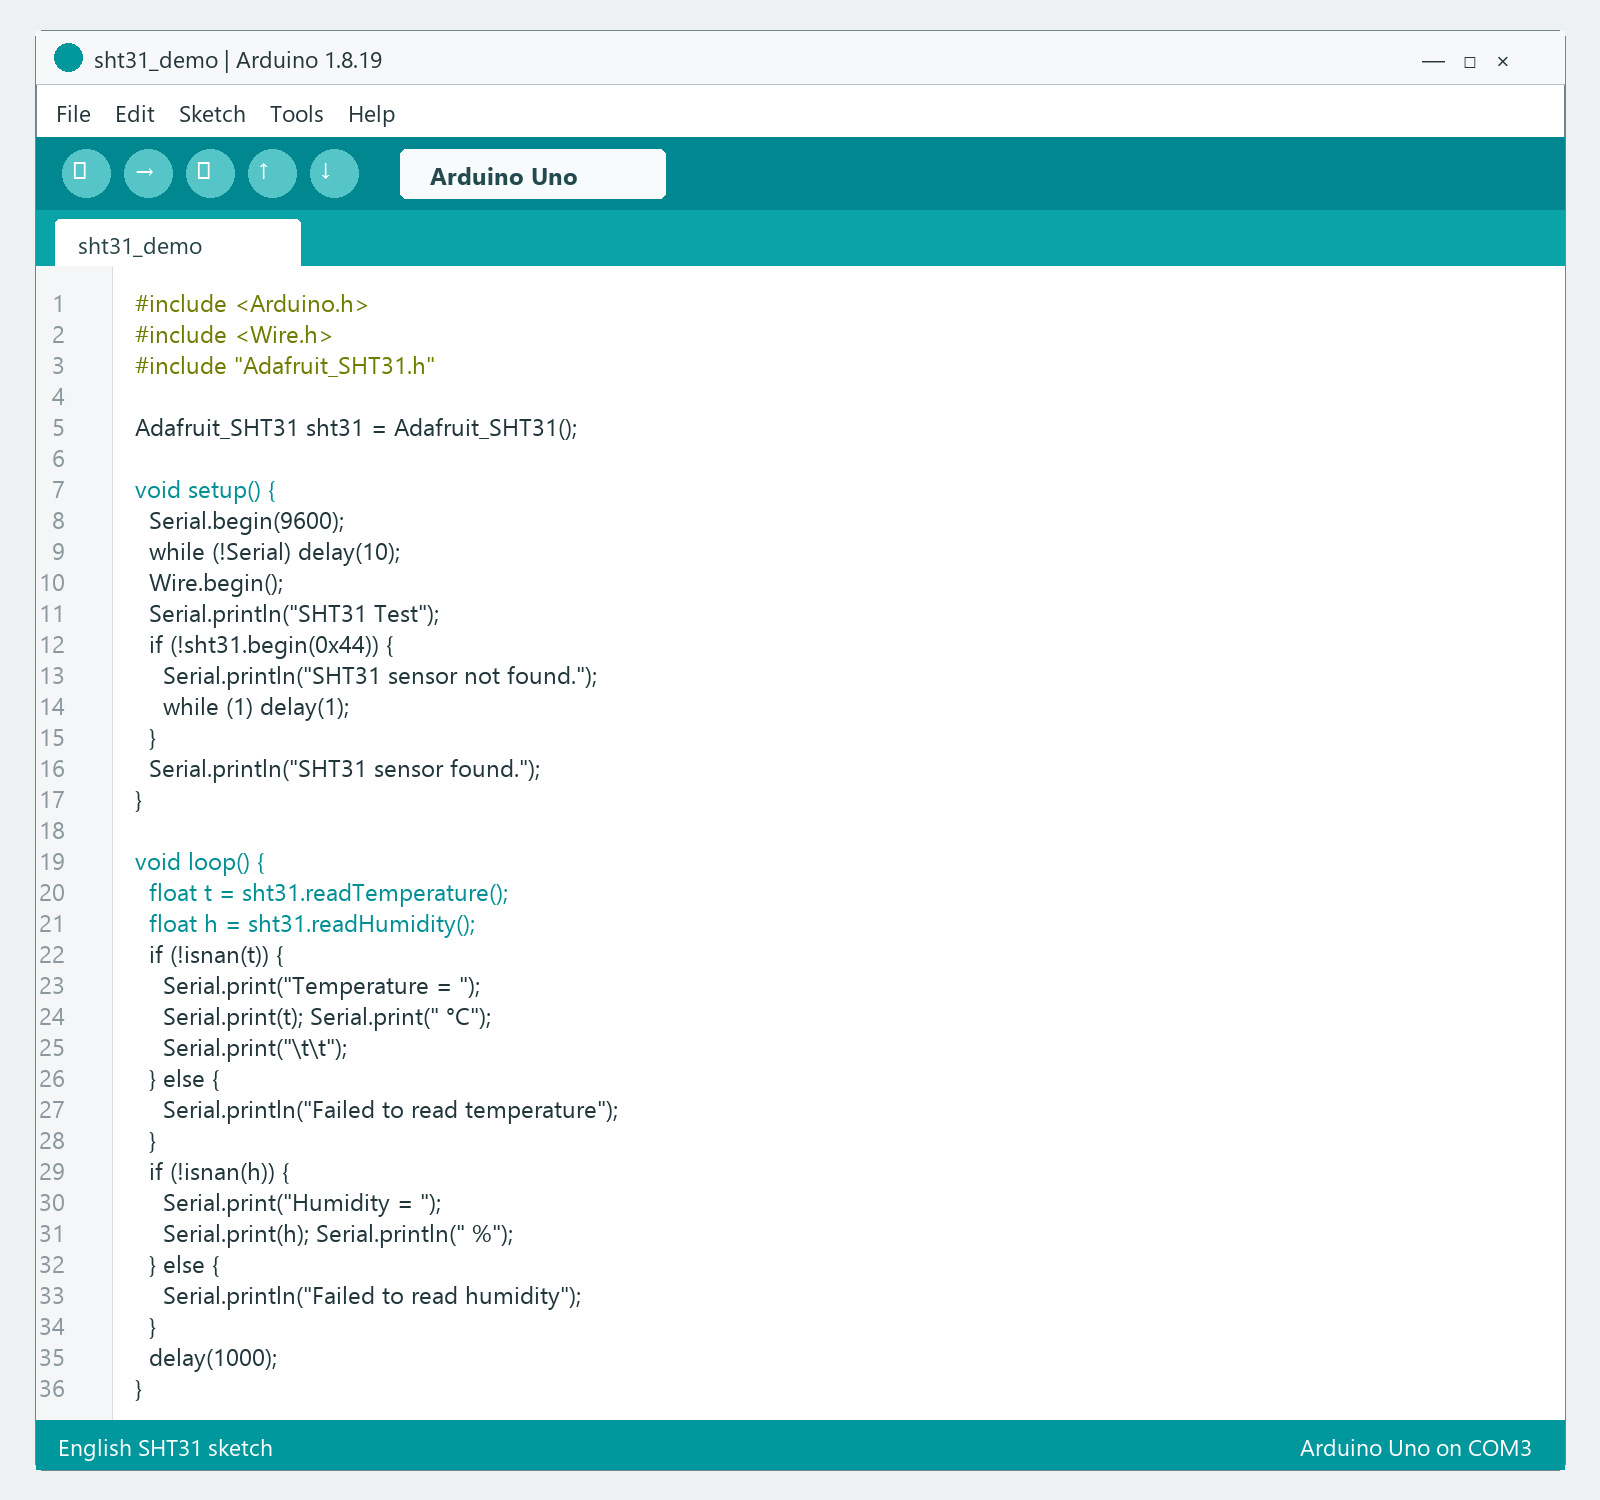Click the Serial.print("\t\t") line
The height and width of the screenshot is (1500, 1600).
[255, 1048]
